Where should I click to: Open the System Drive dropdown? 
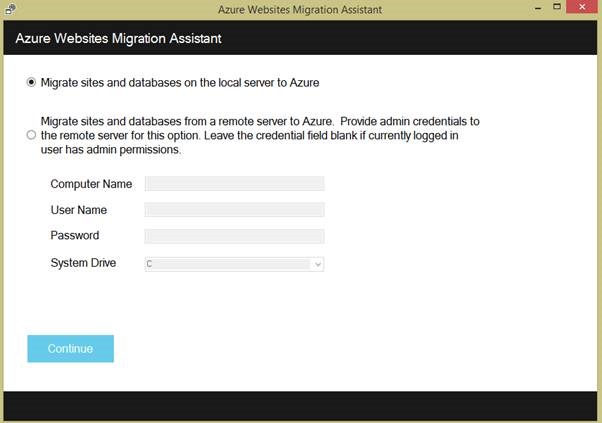click(x=234, y=264)
